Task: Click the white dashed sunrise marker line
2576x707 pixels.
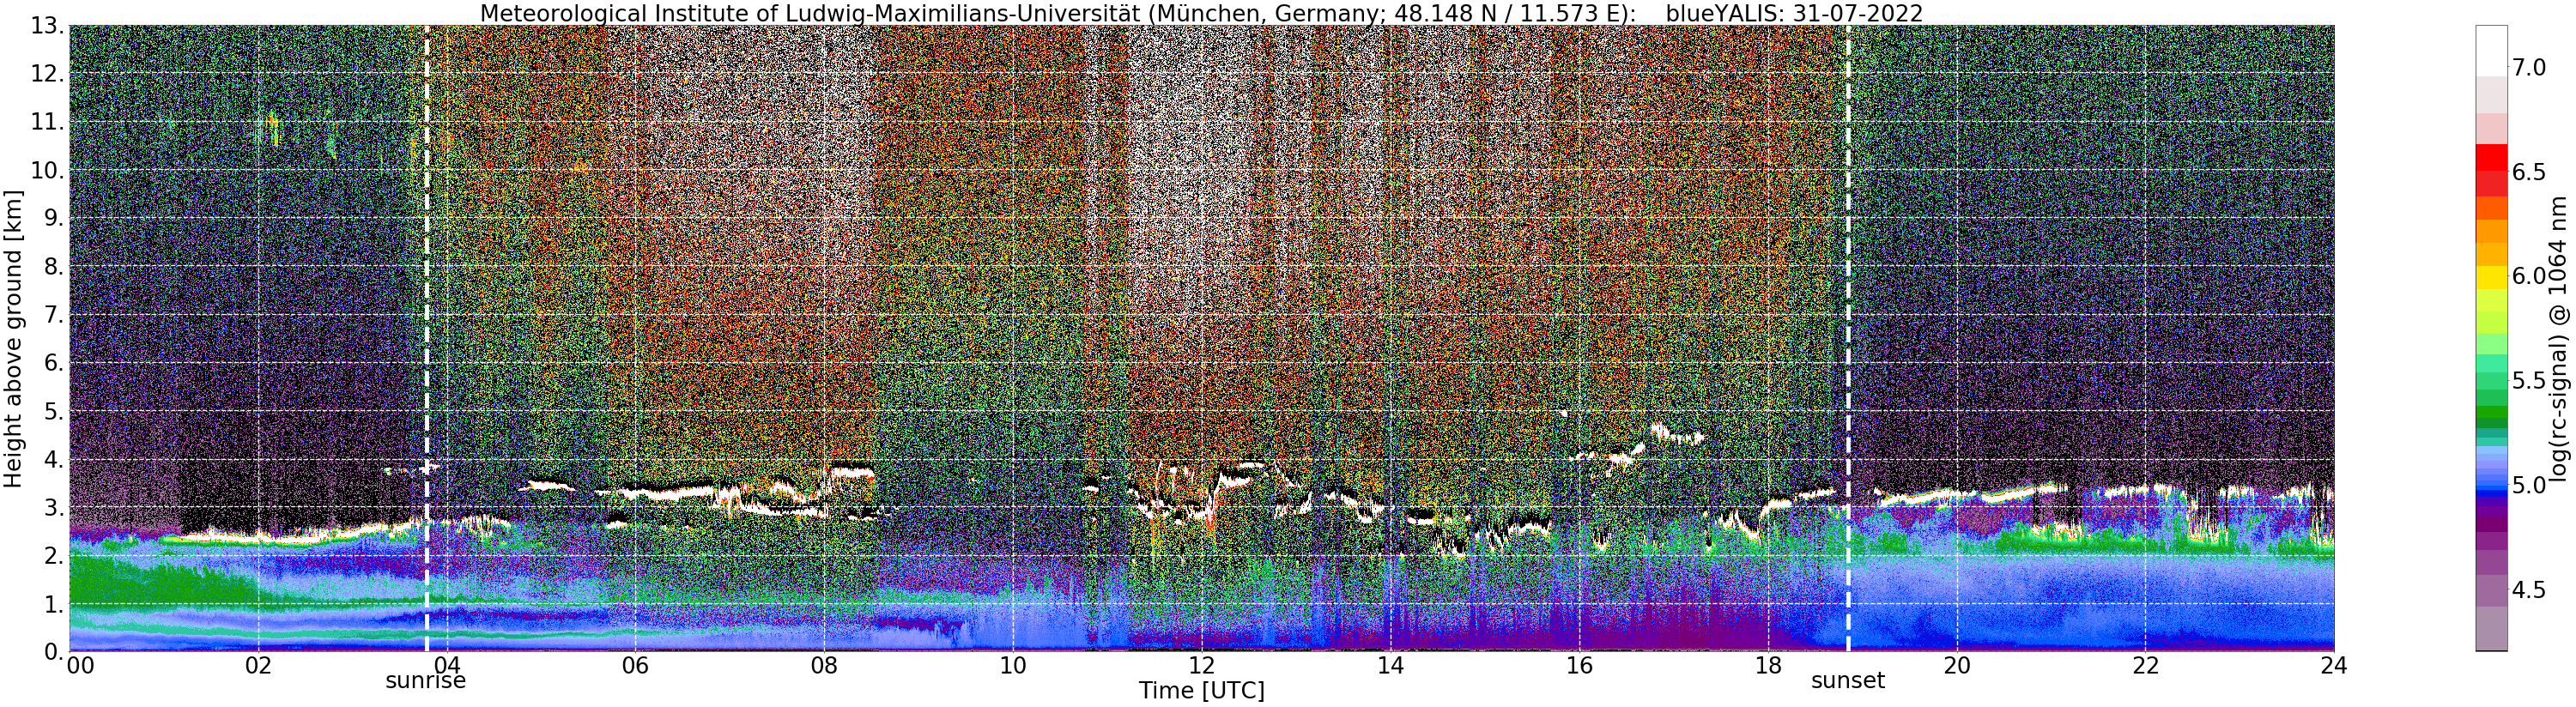Action: tap(427, 338)
